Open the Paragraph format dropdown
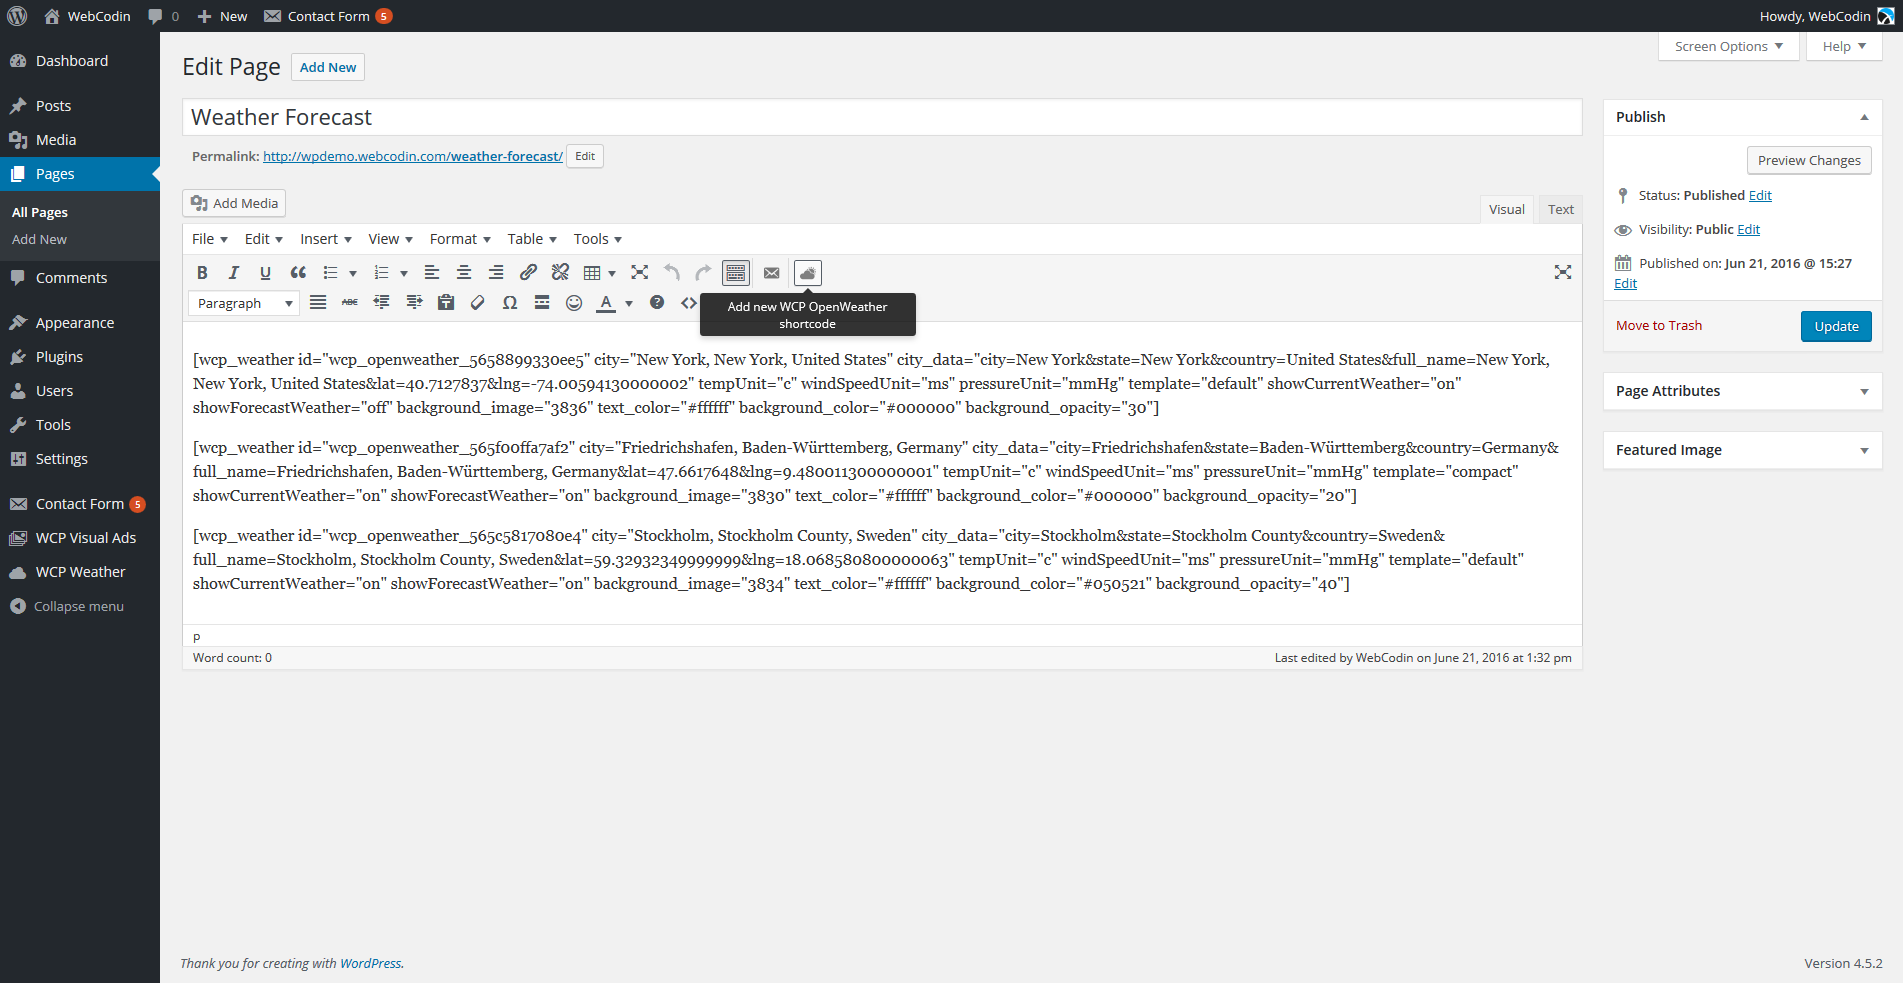The height and width of the screenshot is (983, 1903). point(244,303)
